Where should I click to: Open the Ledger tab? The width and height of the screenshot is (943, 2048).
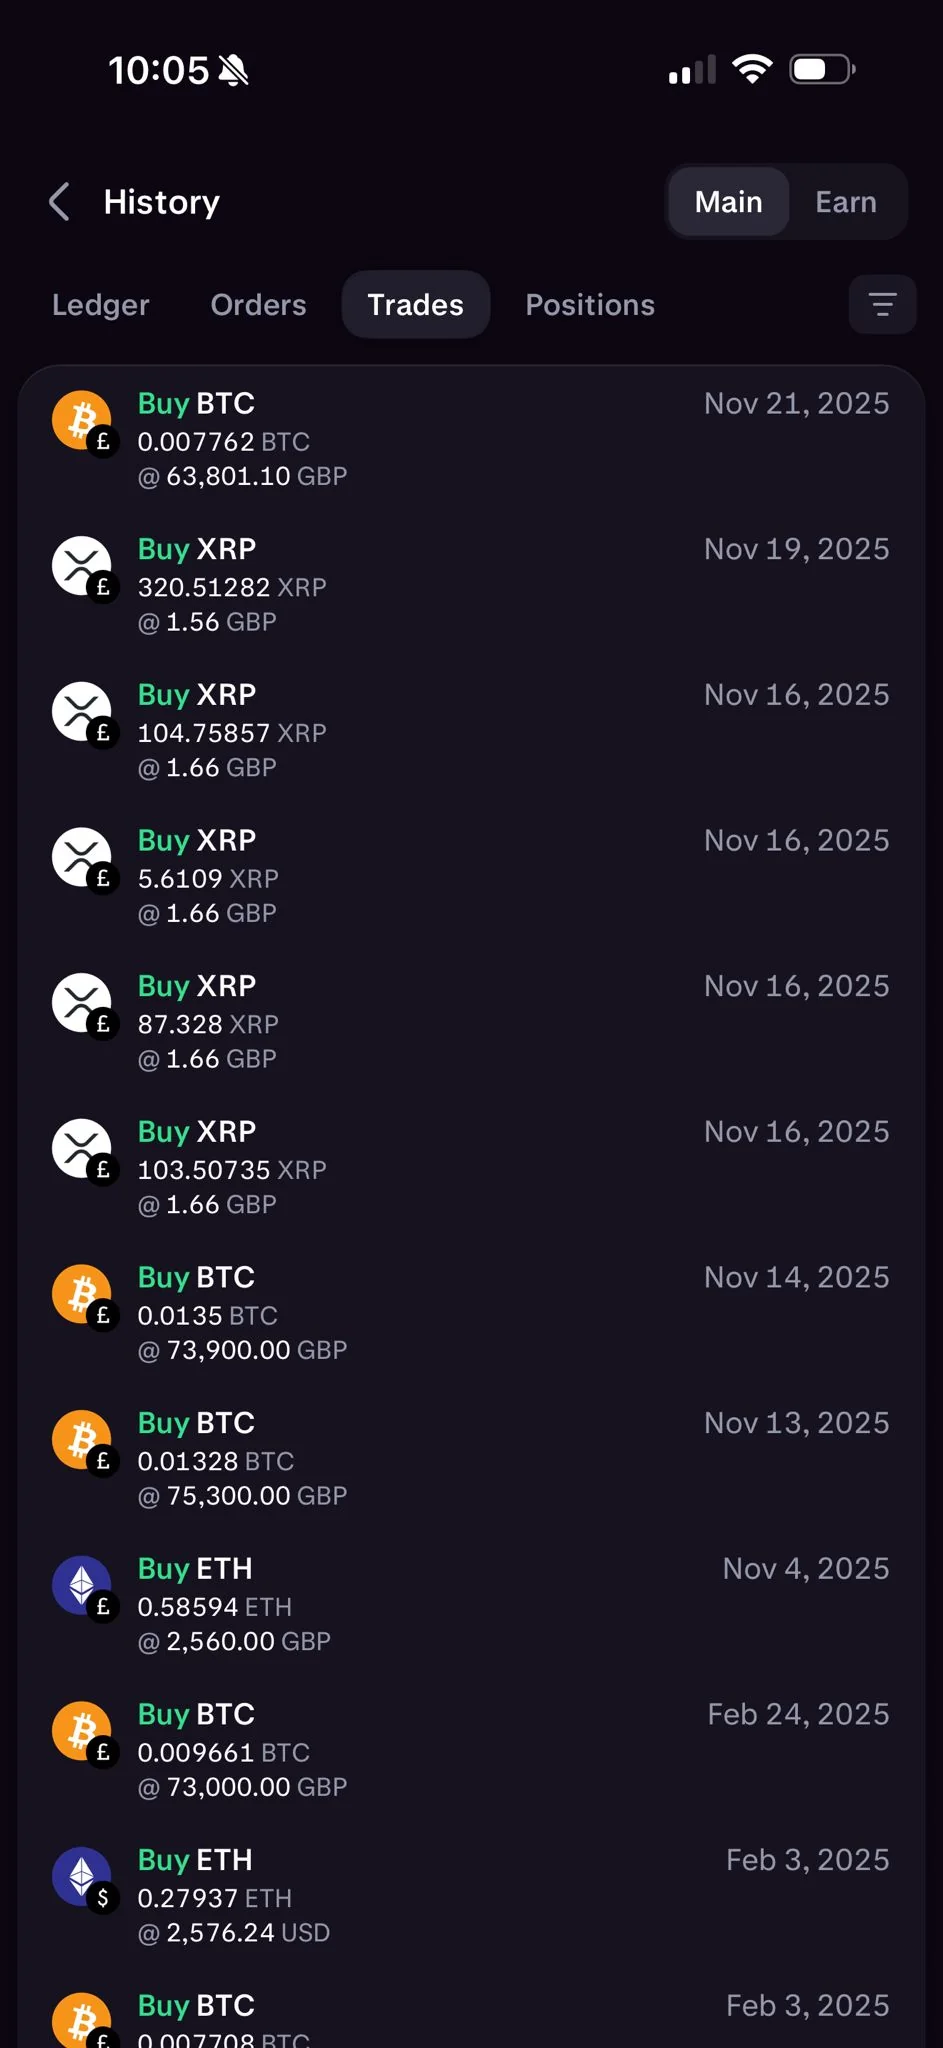point(101,305)
